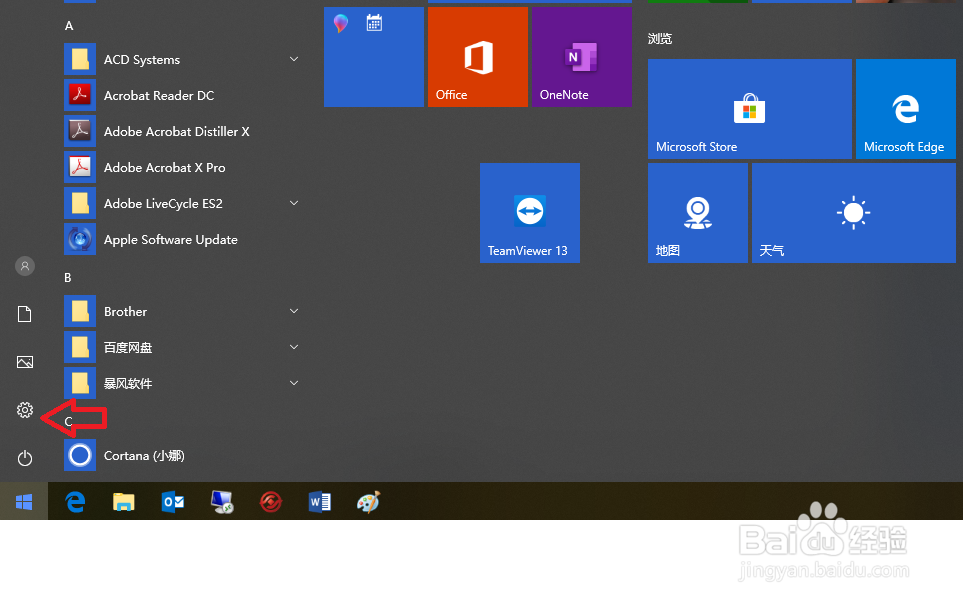963x604 pixels.
Task: Open Outlook from the taskbar
Action: tap(173, 502)
